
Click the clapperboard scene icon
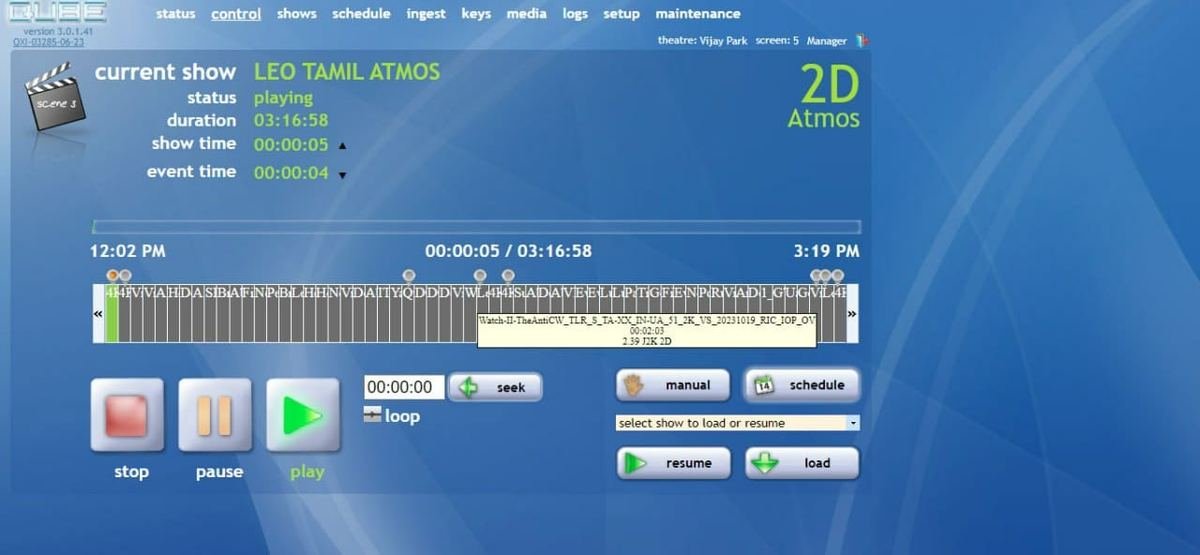[54, 97]
